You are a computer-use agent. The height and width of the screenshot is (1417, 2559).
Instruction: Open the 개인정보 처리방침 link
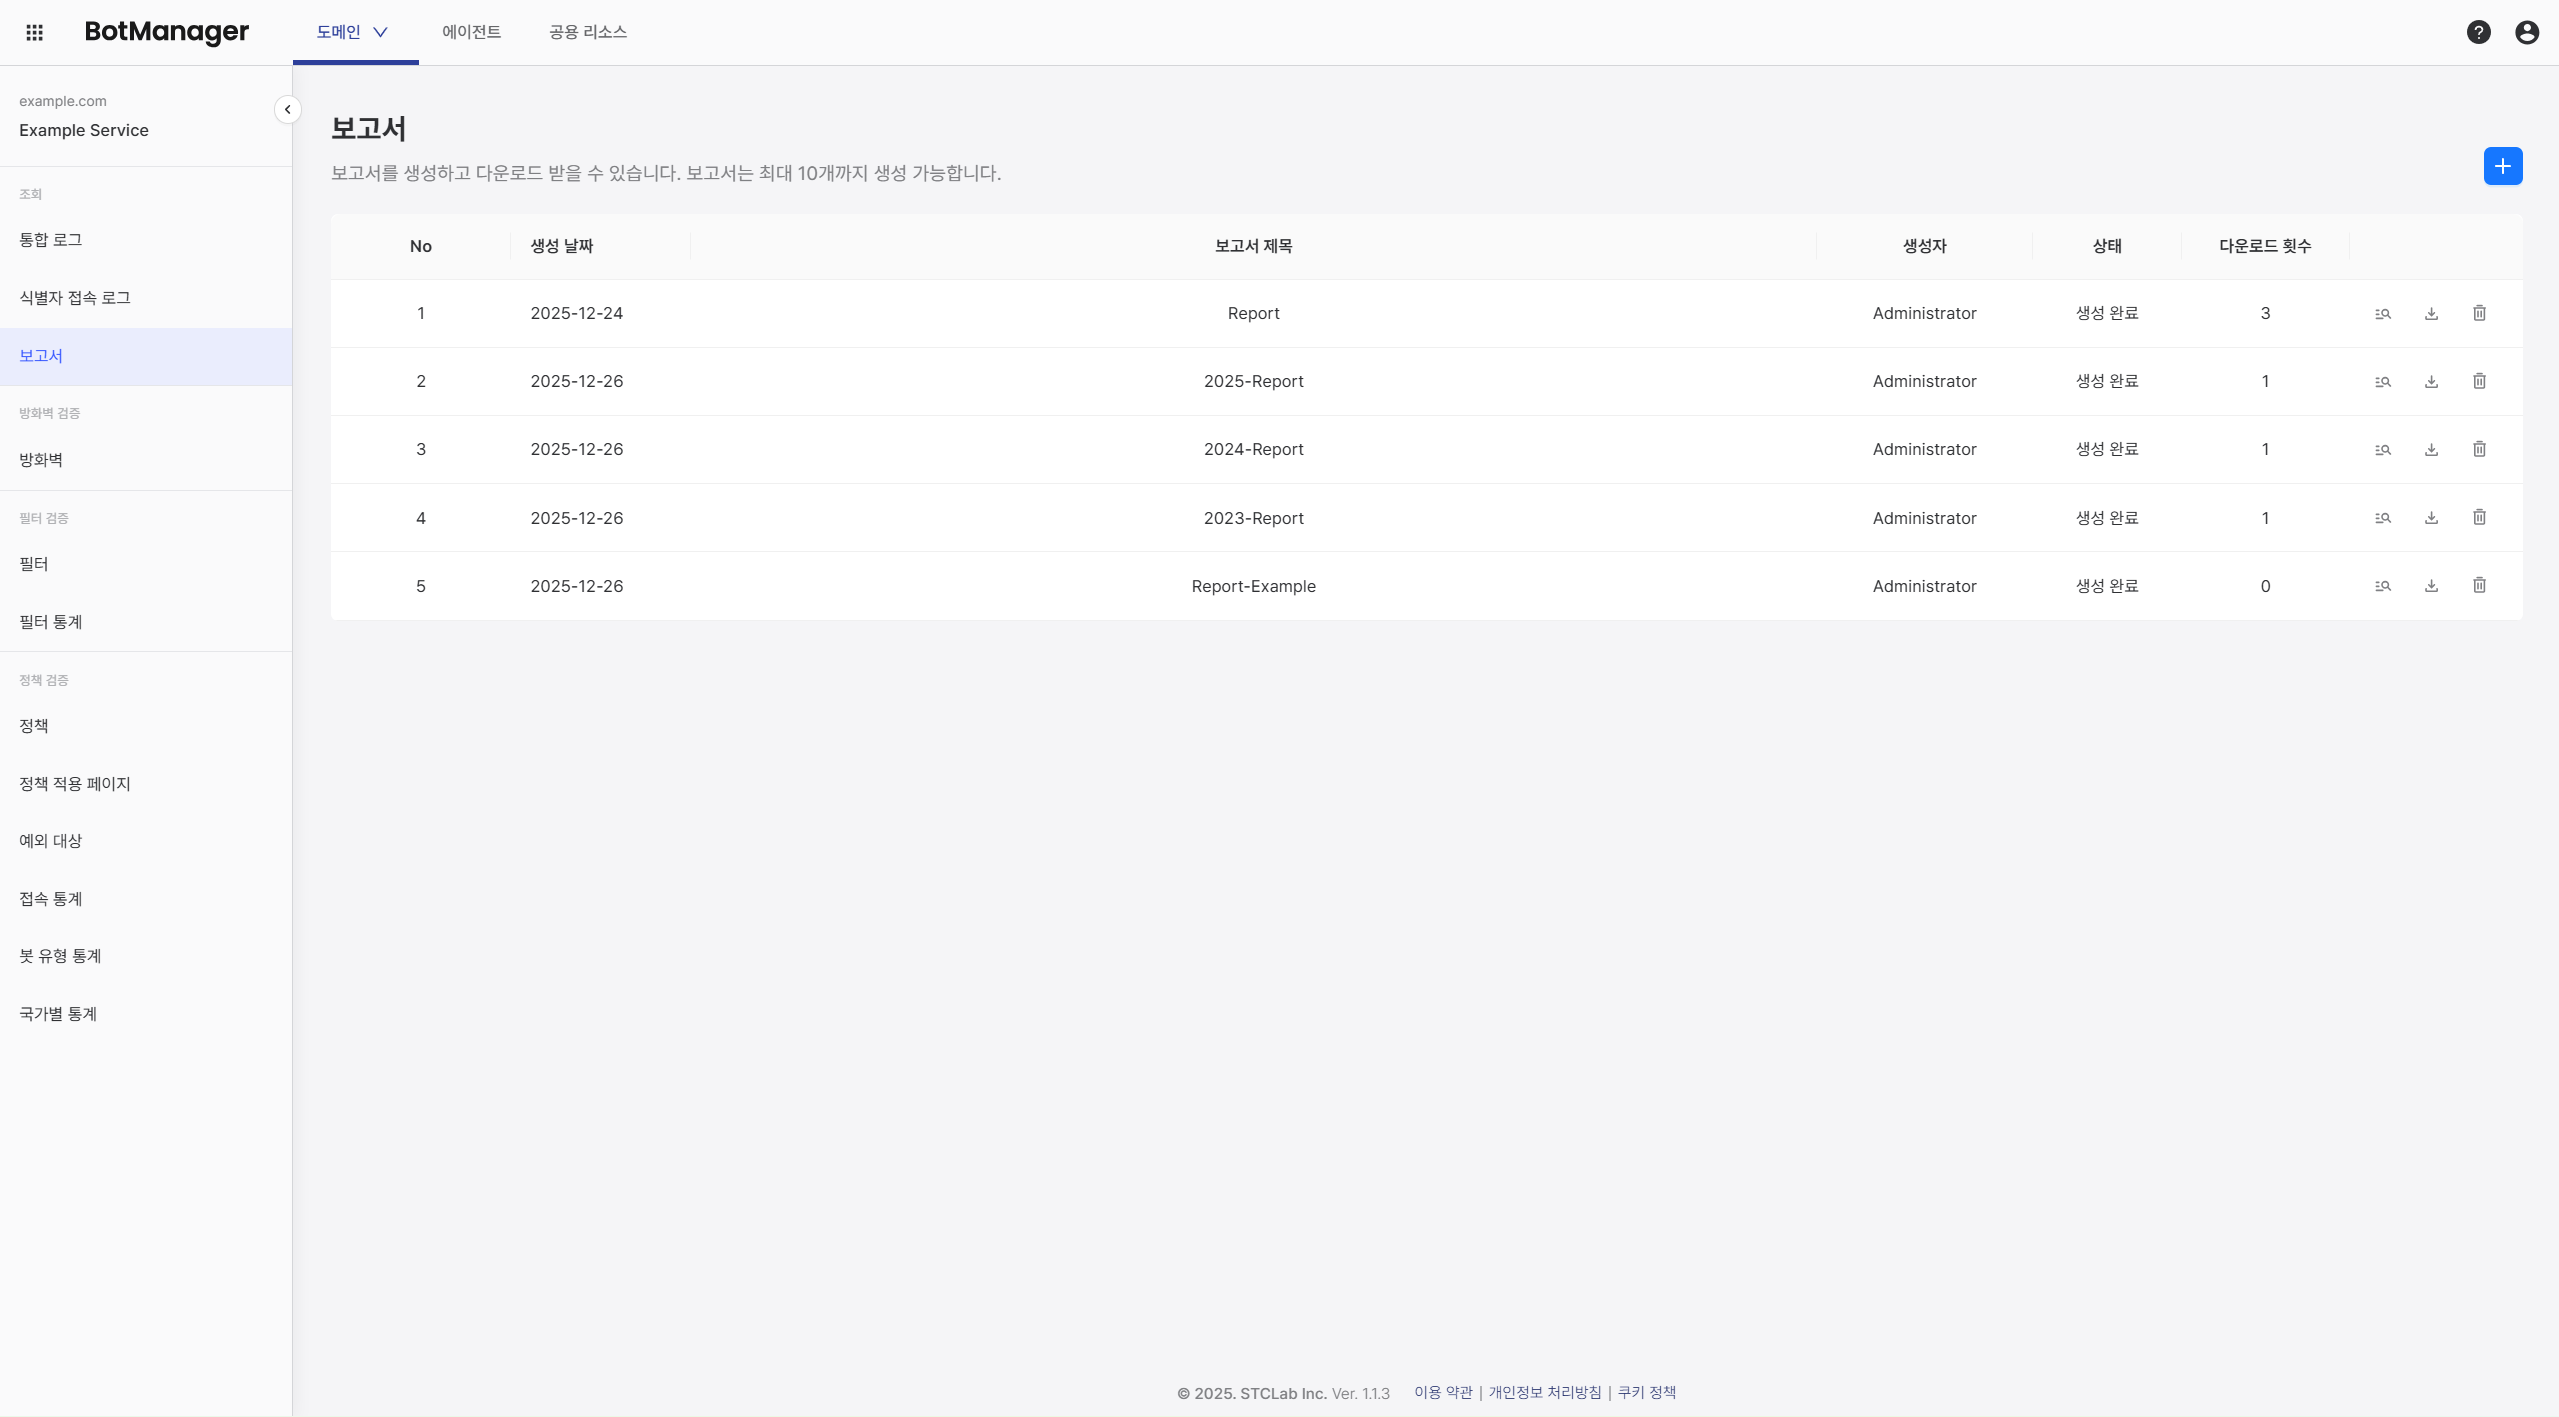click(1544, 1392)
